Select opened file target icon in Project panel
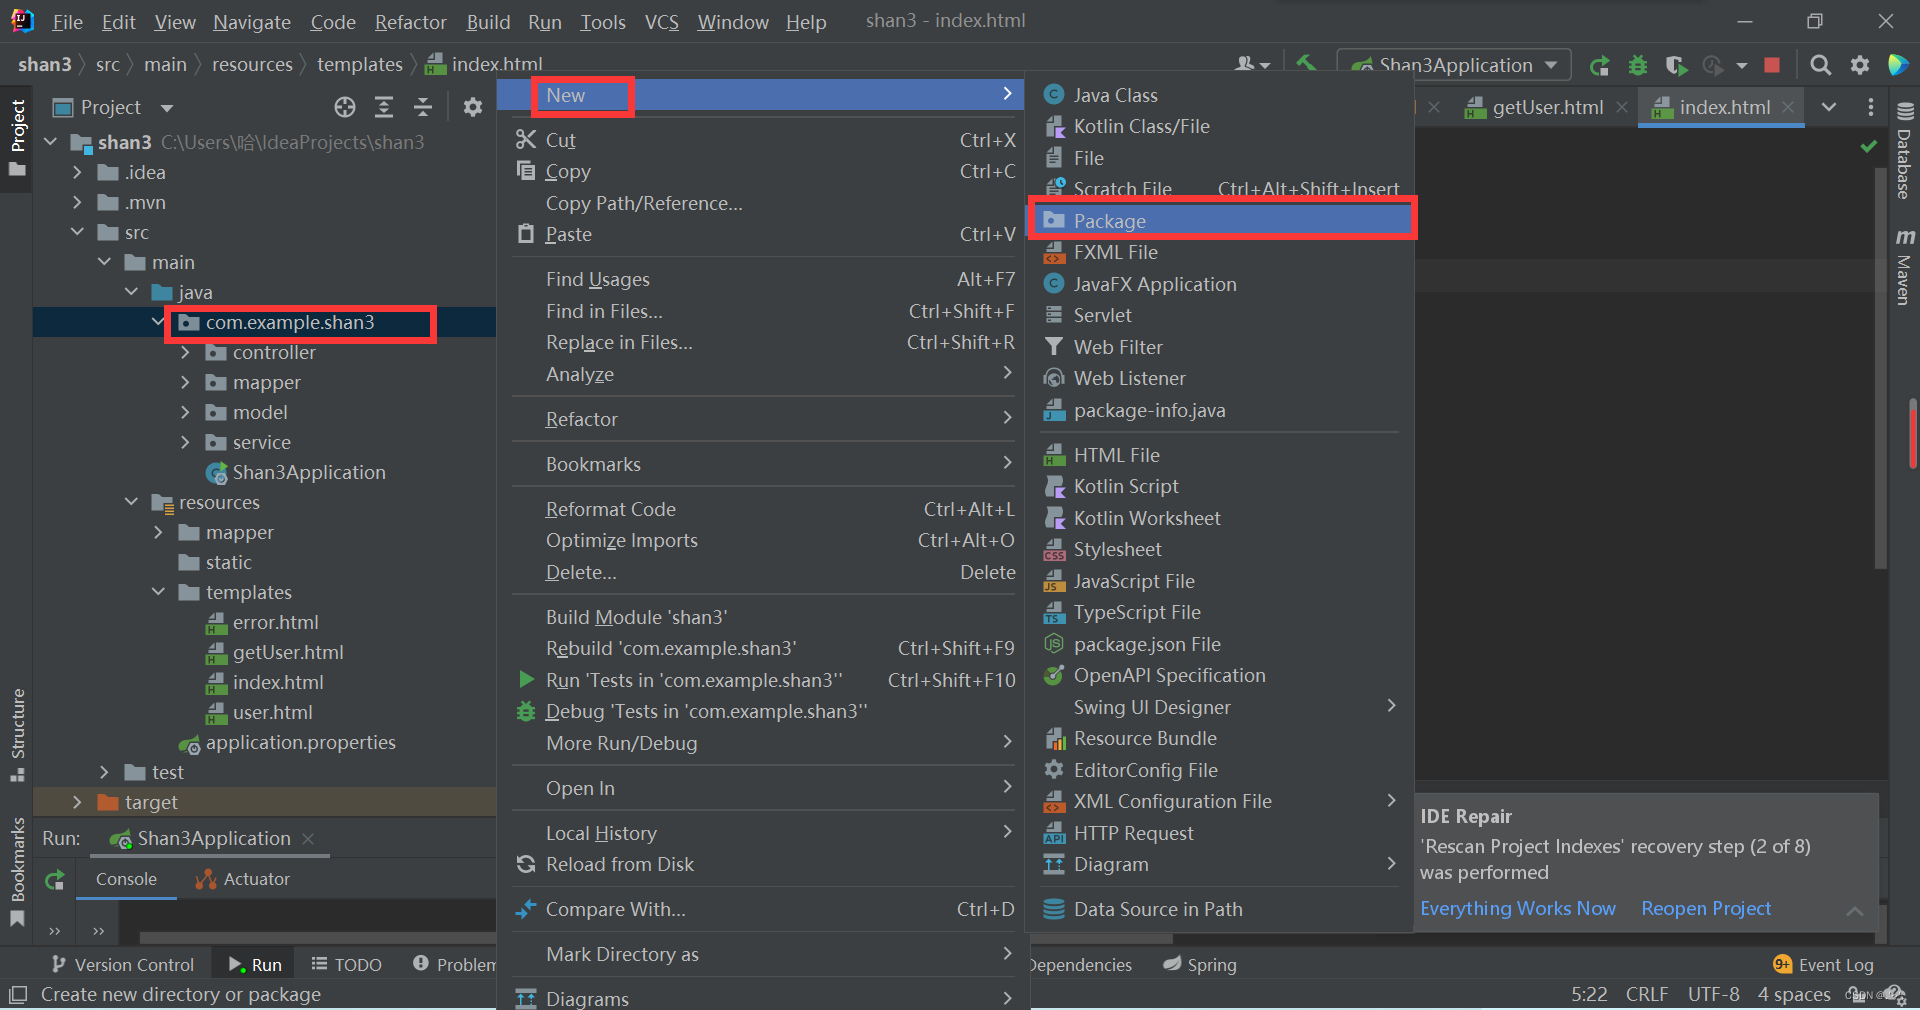Image resolution: width=1920 pixels, height=1010 pixels. [x=345, y=107]
